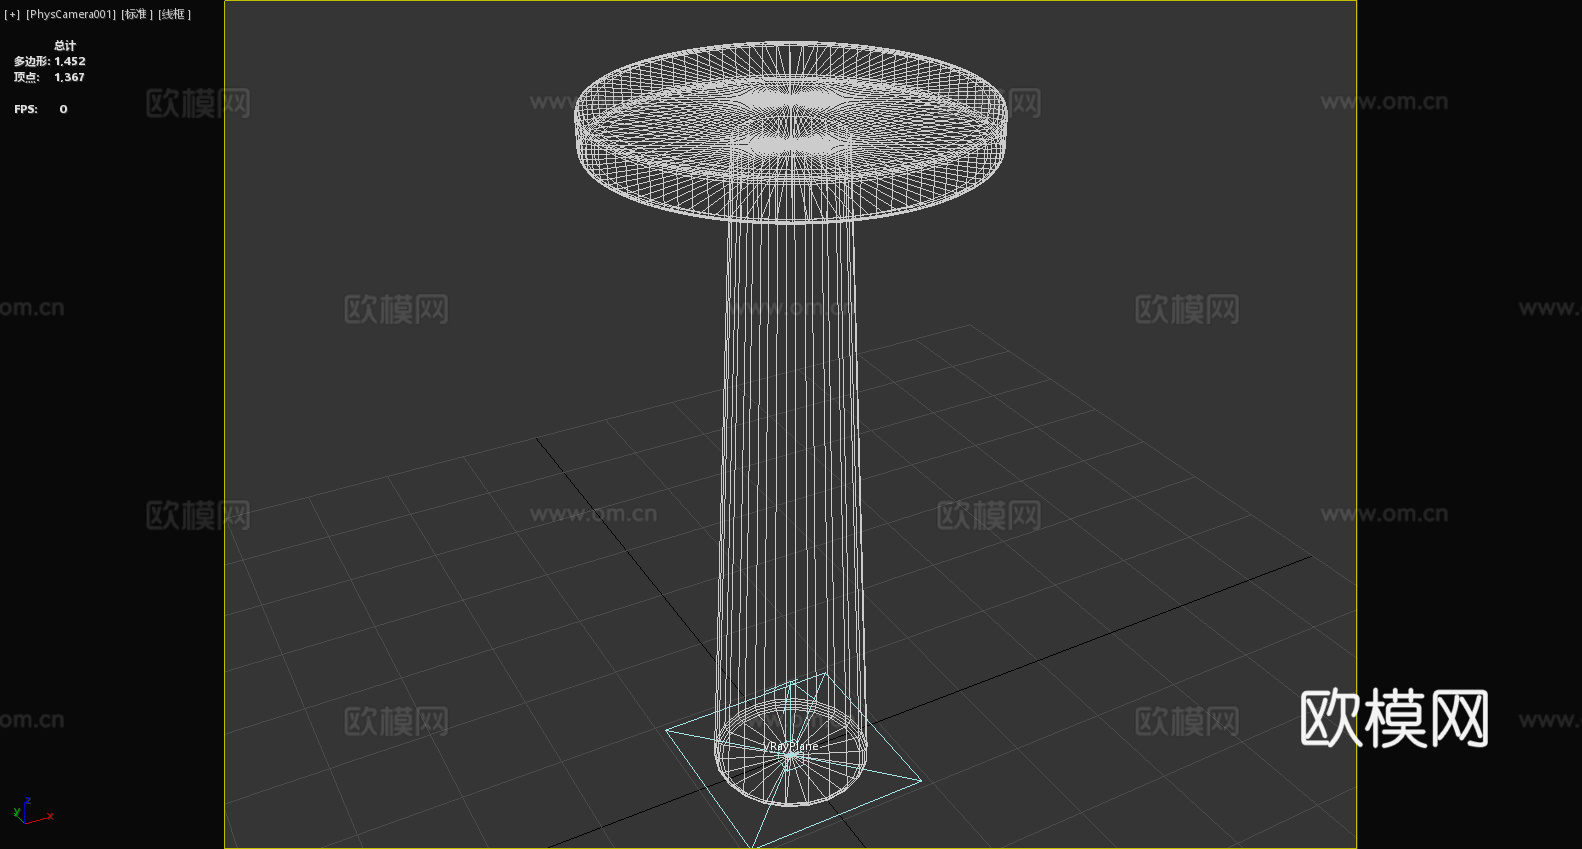Click the 多边形 count value 1,452

(70, 61)
